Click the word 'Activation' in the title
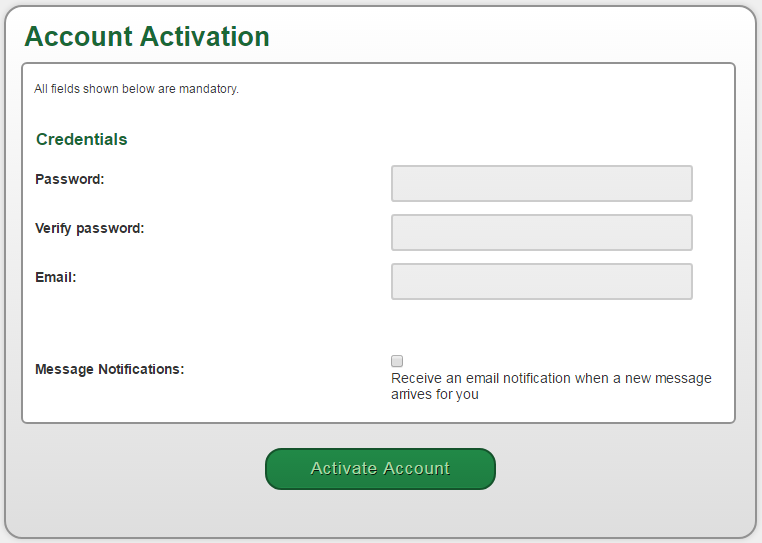The height and width of the screenshot is (543, 762). tap(205, 36)
